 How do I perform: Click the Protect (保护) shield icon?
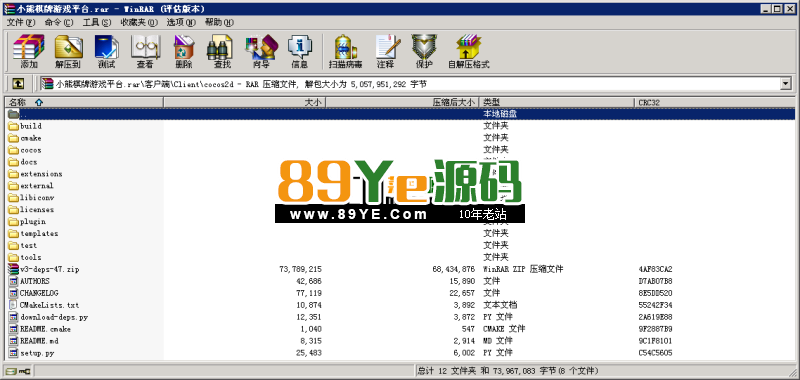coord(424,52)
